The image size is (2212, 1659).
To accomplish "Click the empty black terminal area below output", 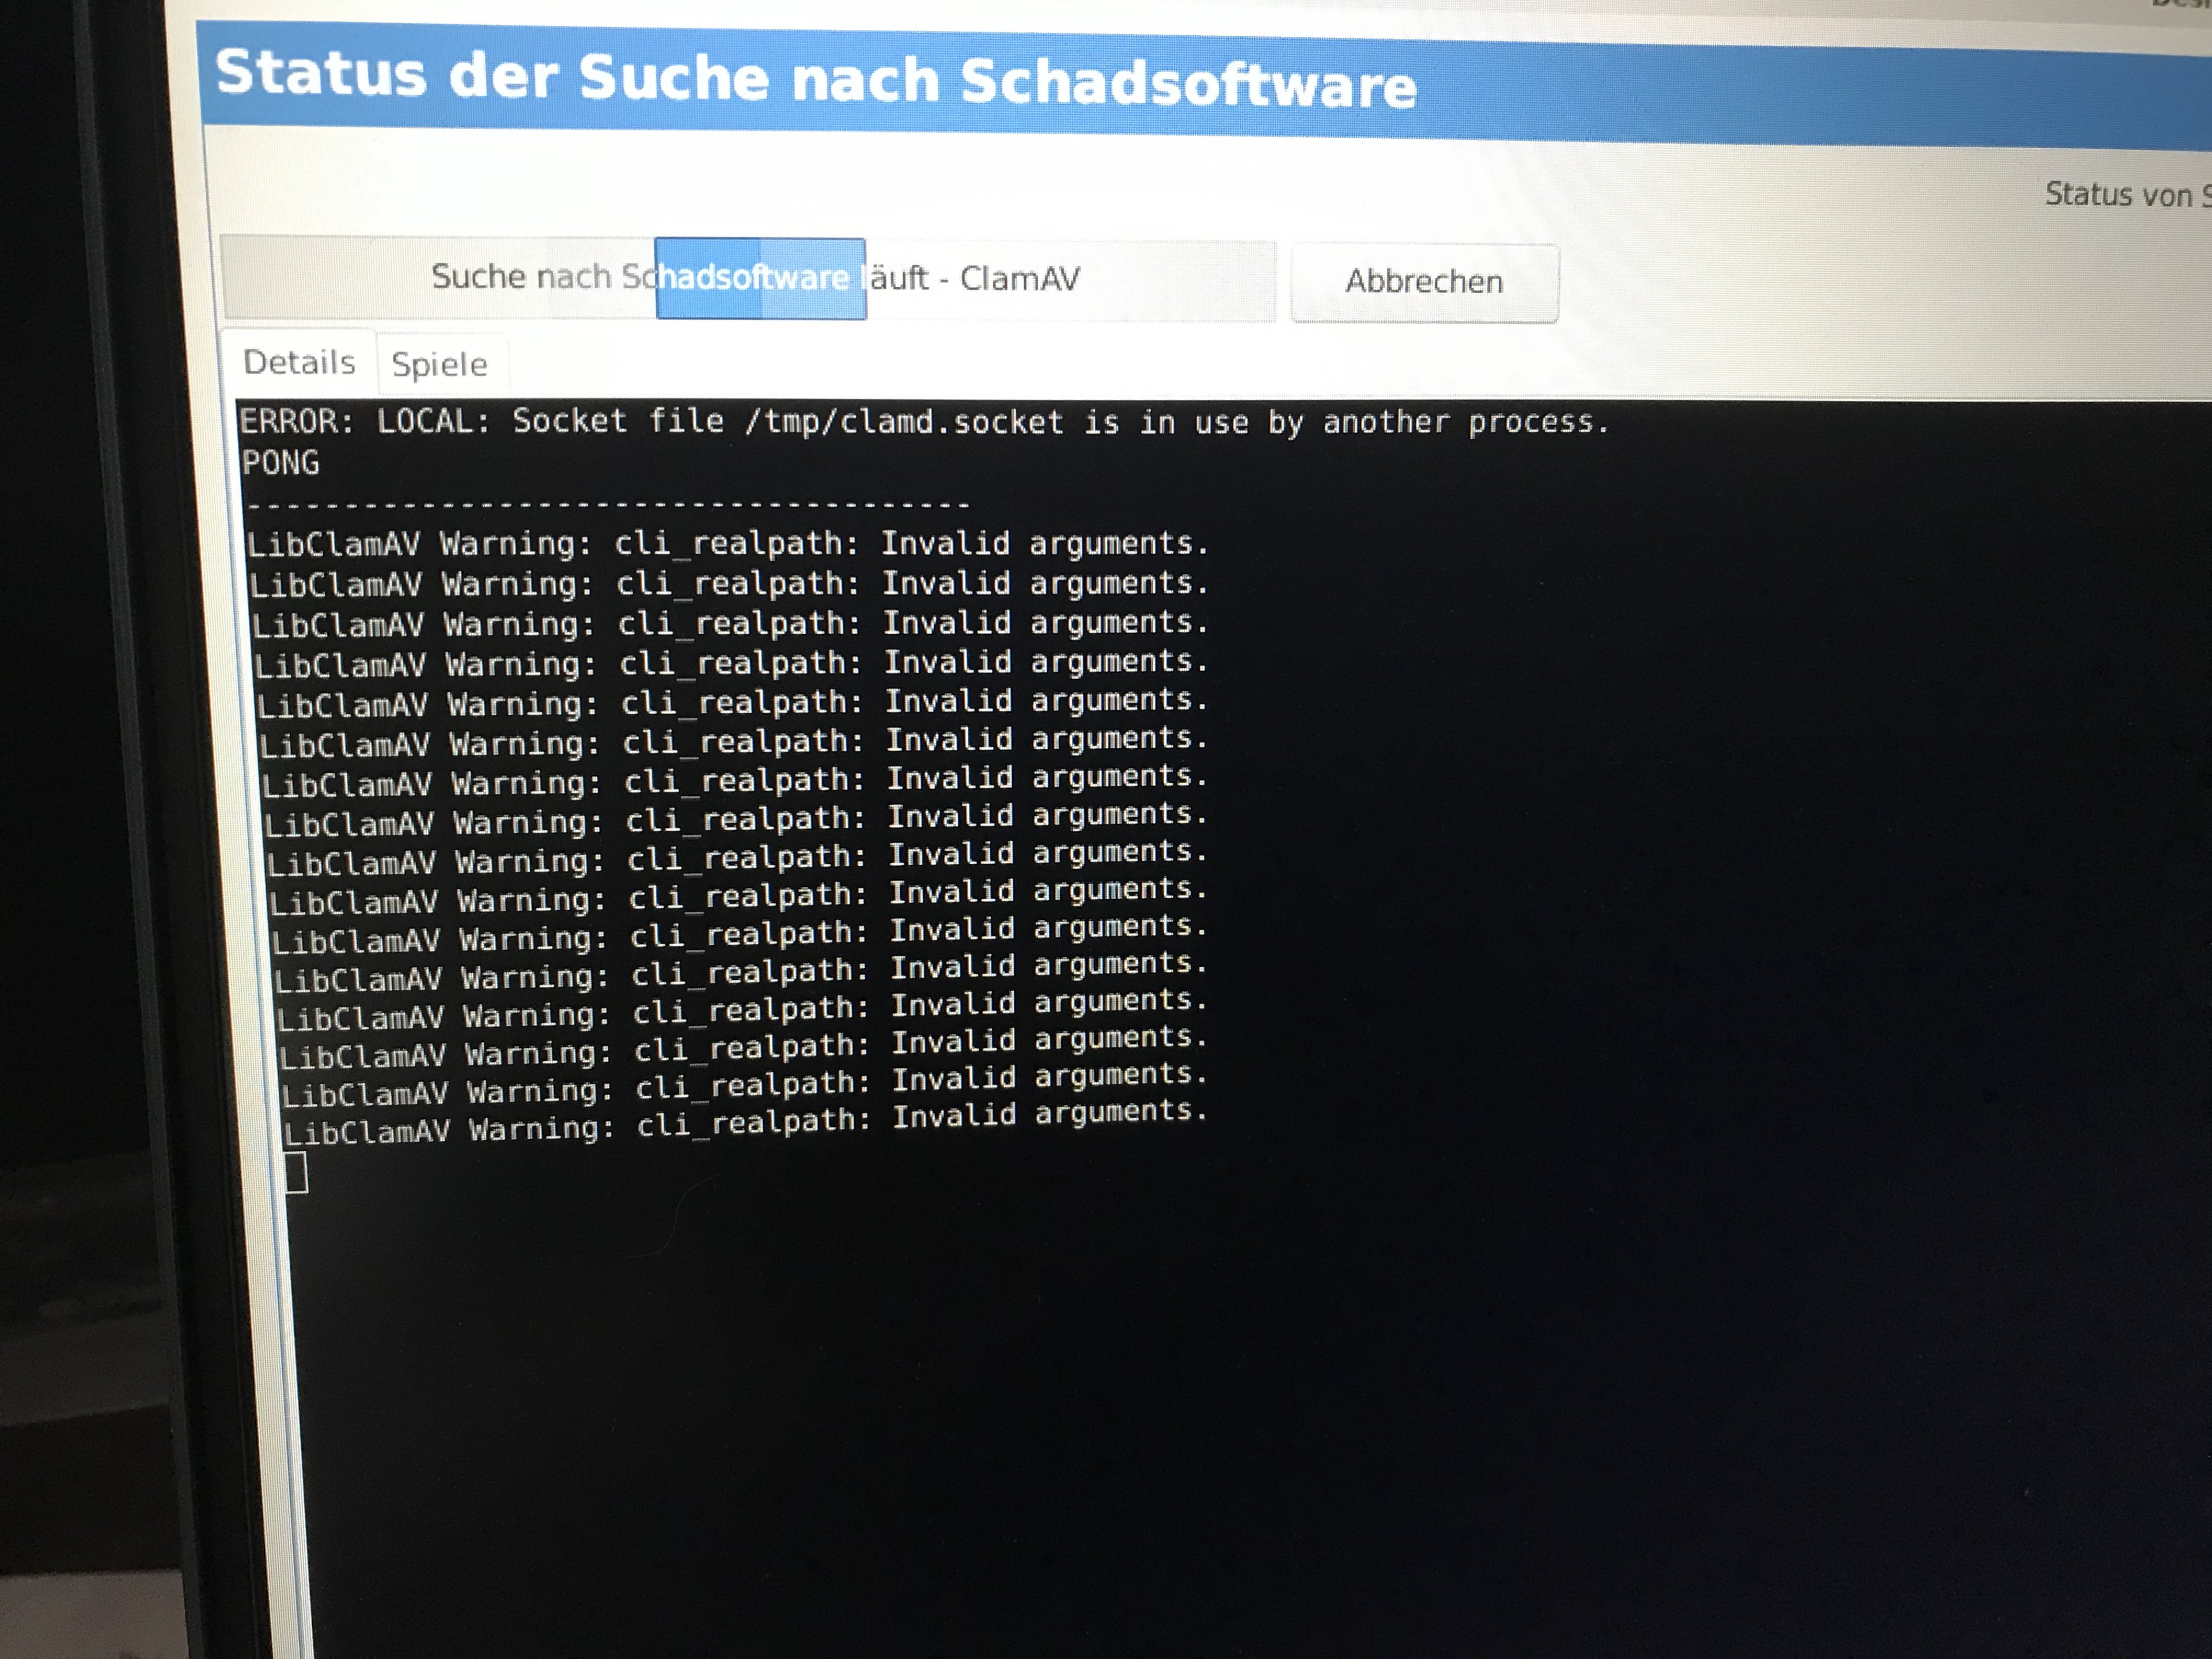I will [x=1200, y=1400].
